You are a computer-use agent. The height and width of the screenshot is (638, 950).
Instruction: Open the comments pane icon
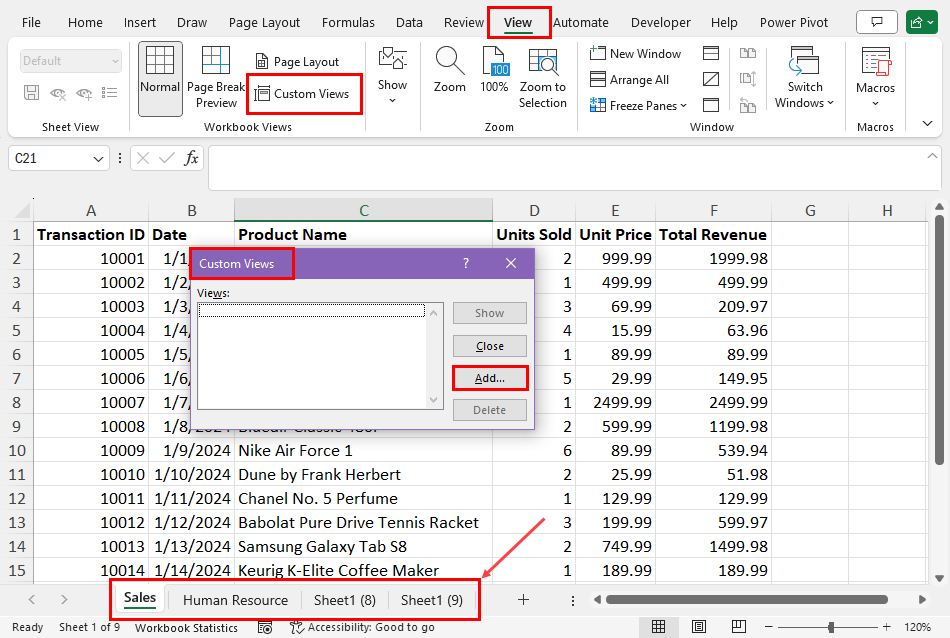pos(877,22)
